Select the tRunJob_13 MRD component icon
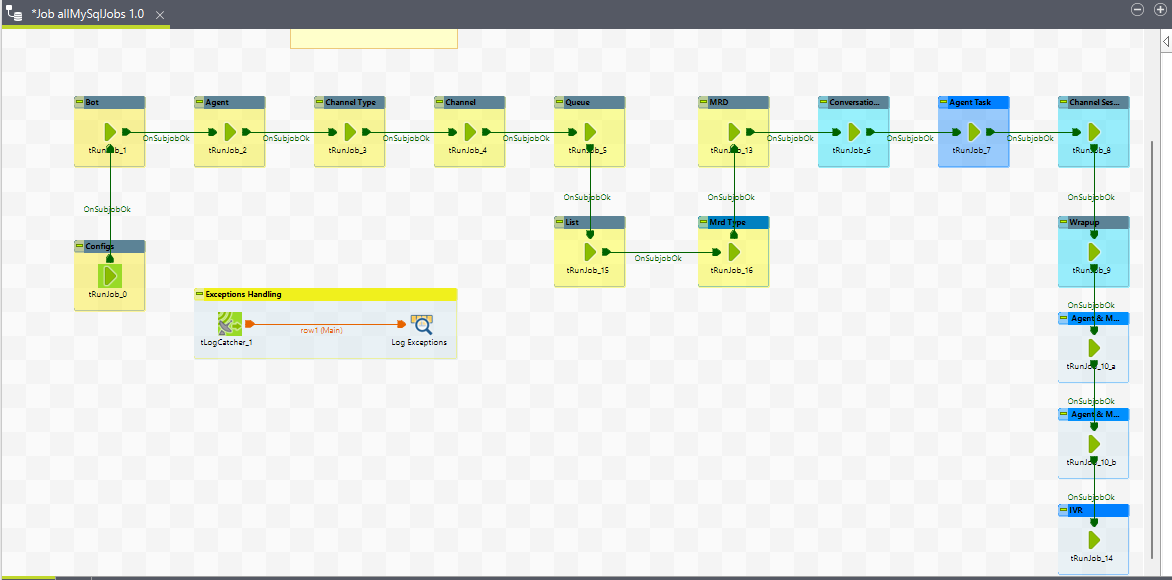 tap(734, 132)
